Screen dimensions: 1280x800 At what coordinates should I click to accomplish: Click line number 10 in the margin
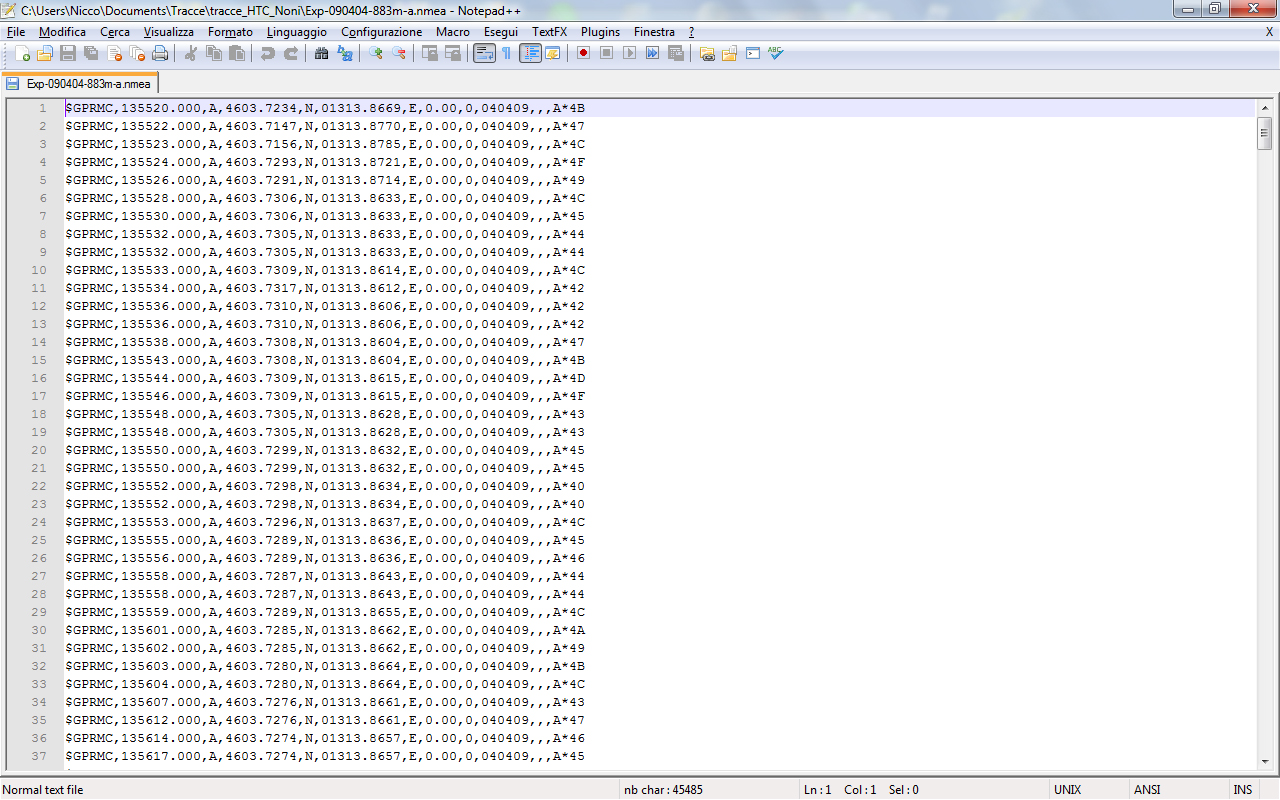coord(39,270)
